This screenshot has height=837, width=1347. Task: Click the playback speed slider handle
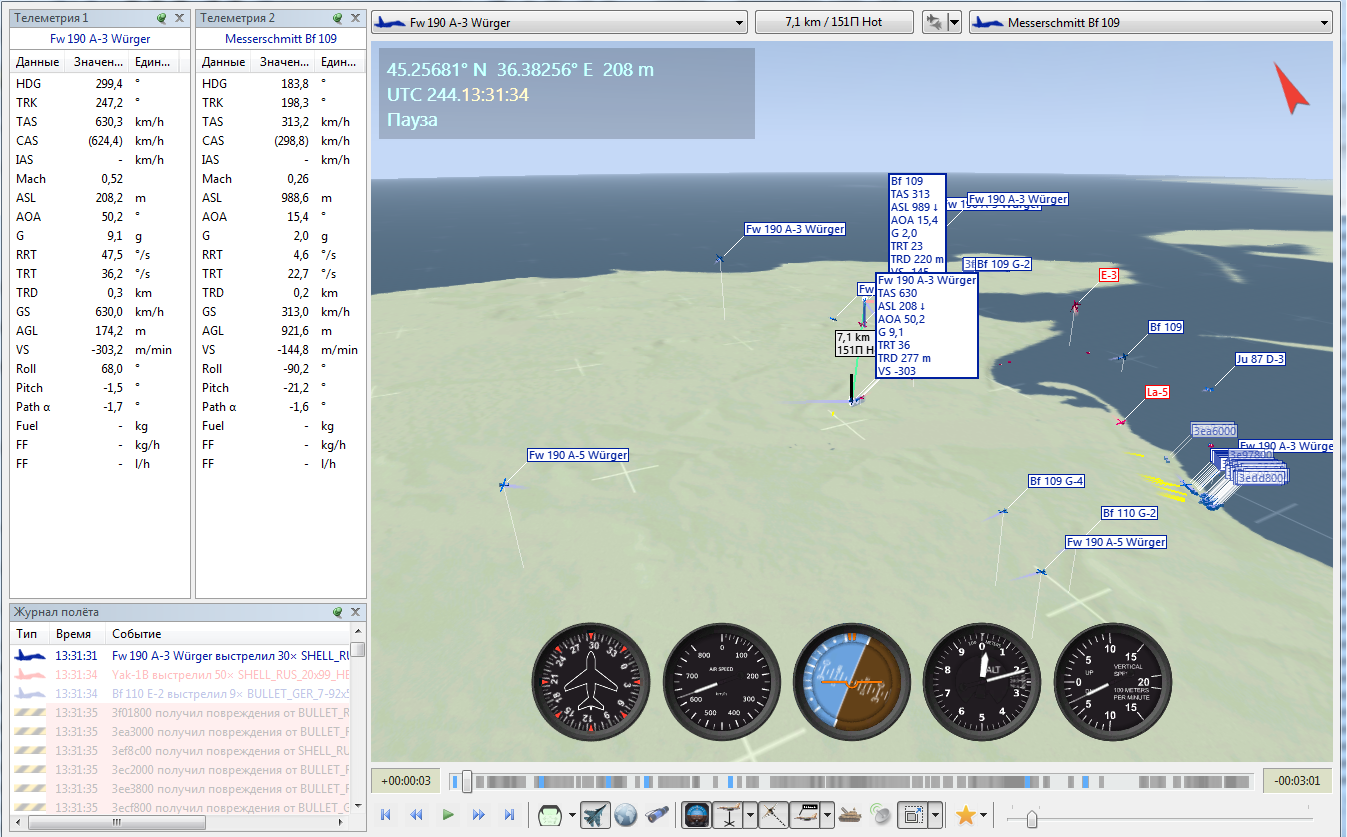coord(1031,819)
